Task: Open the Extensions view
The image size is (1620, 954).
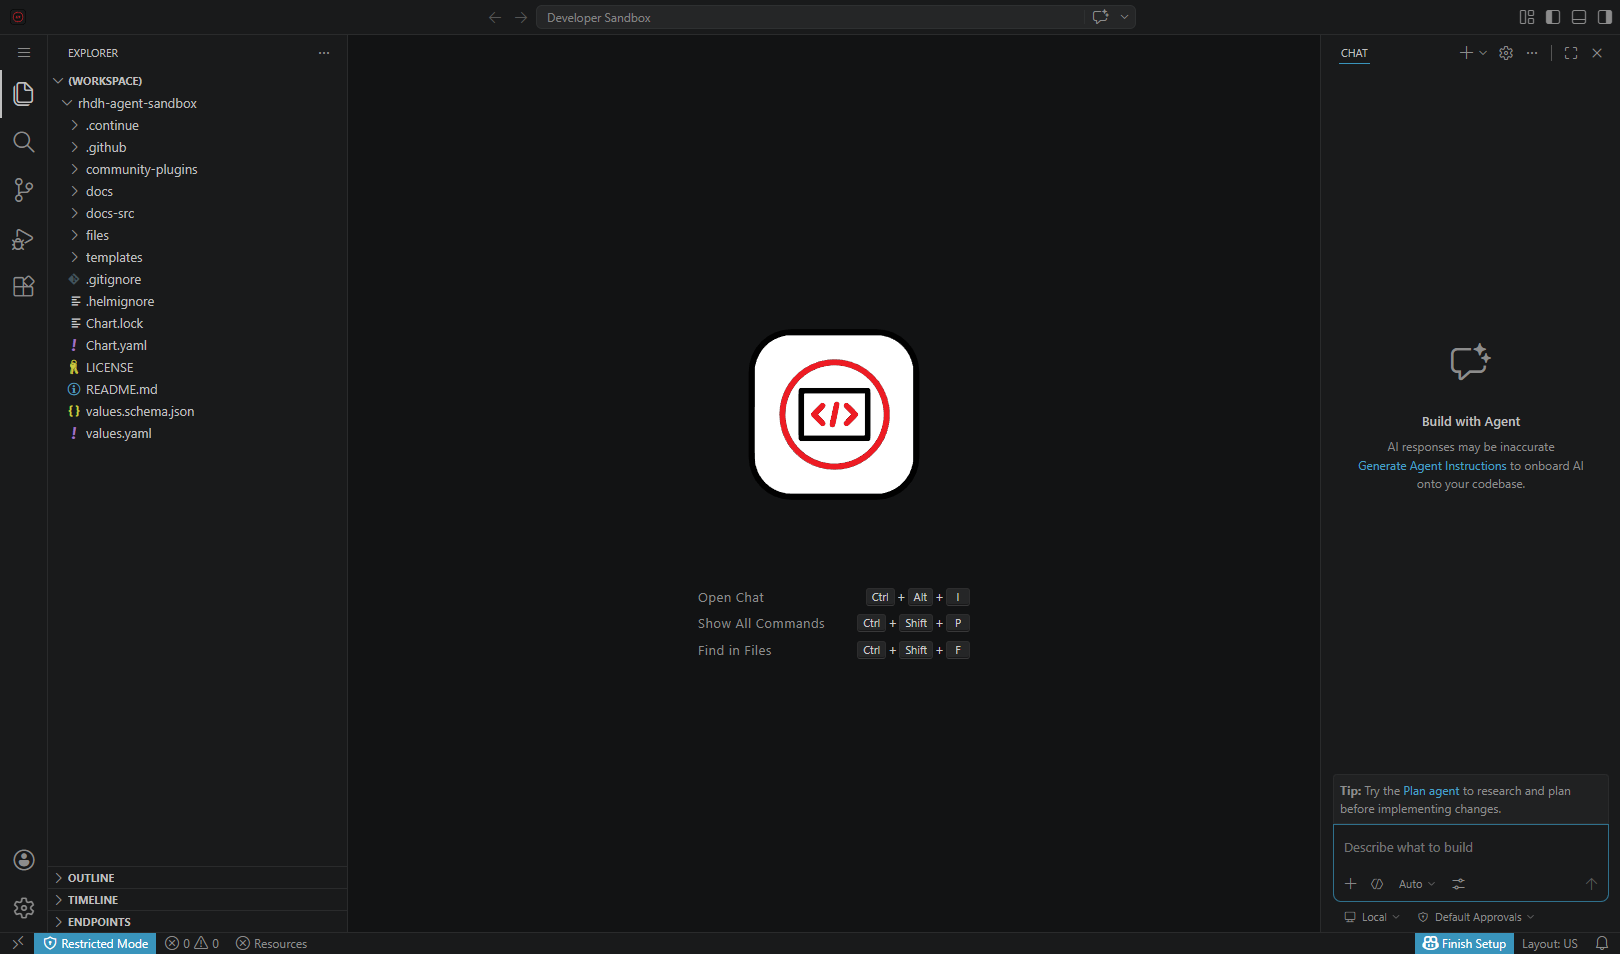Action: 24,287
